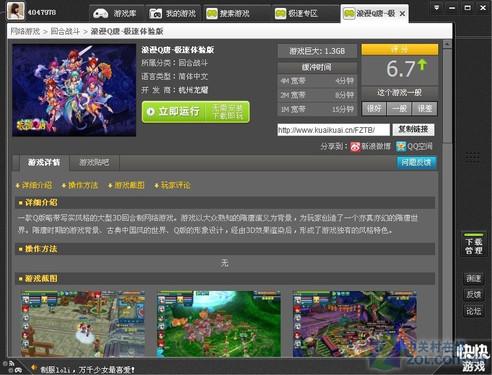This screenshot has height=375, width=492.
Task: Click the user avatar picture
Action: [15, 11]
